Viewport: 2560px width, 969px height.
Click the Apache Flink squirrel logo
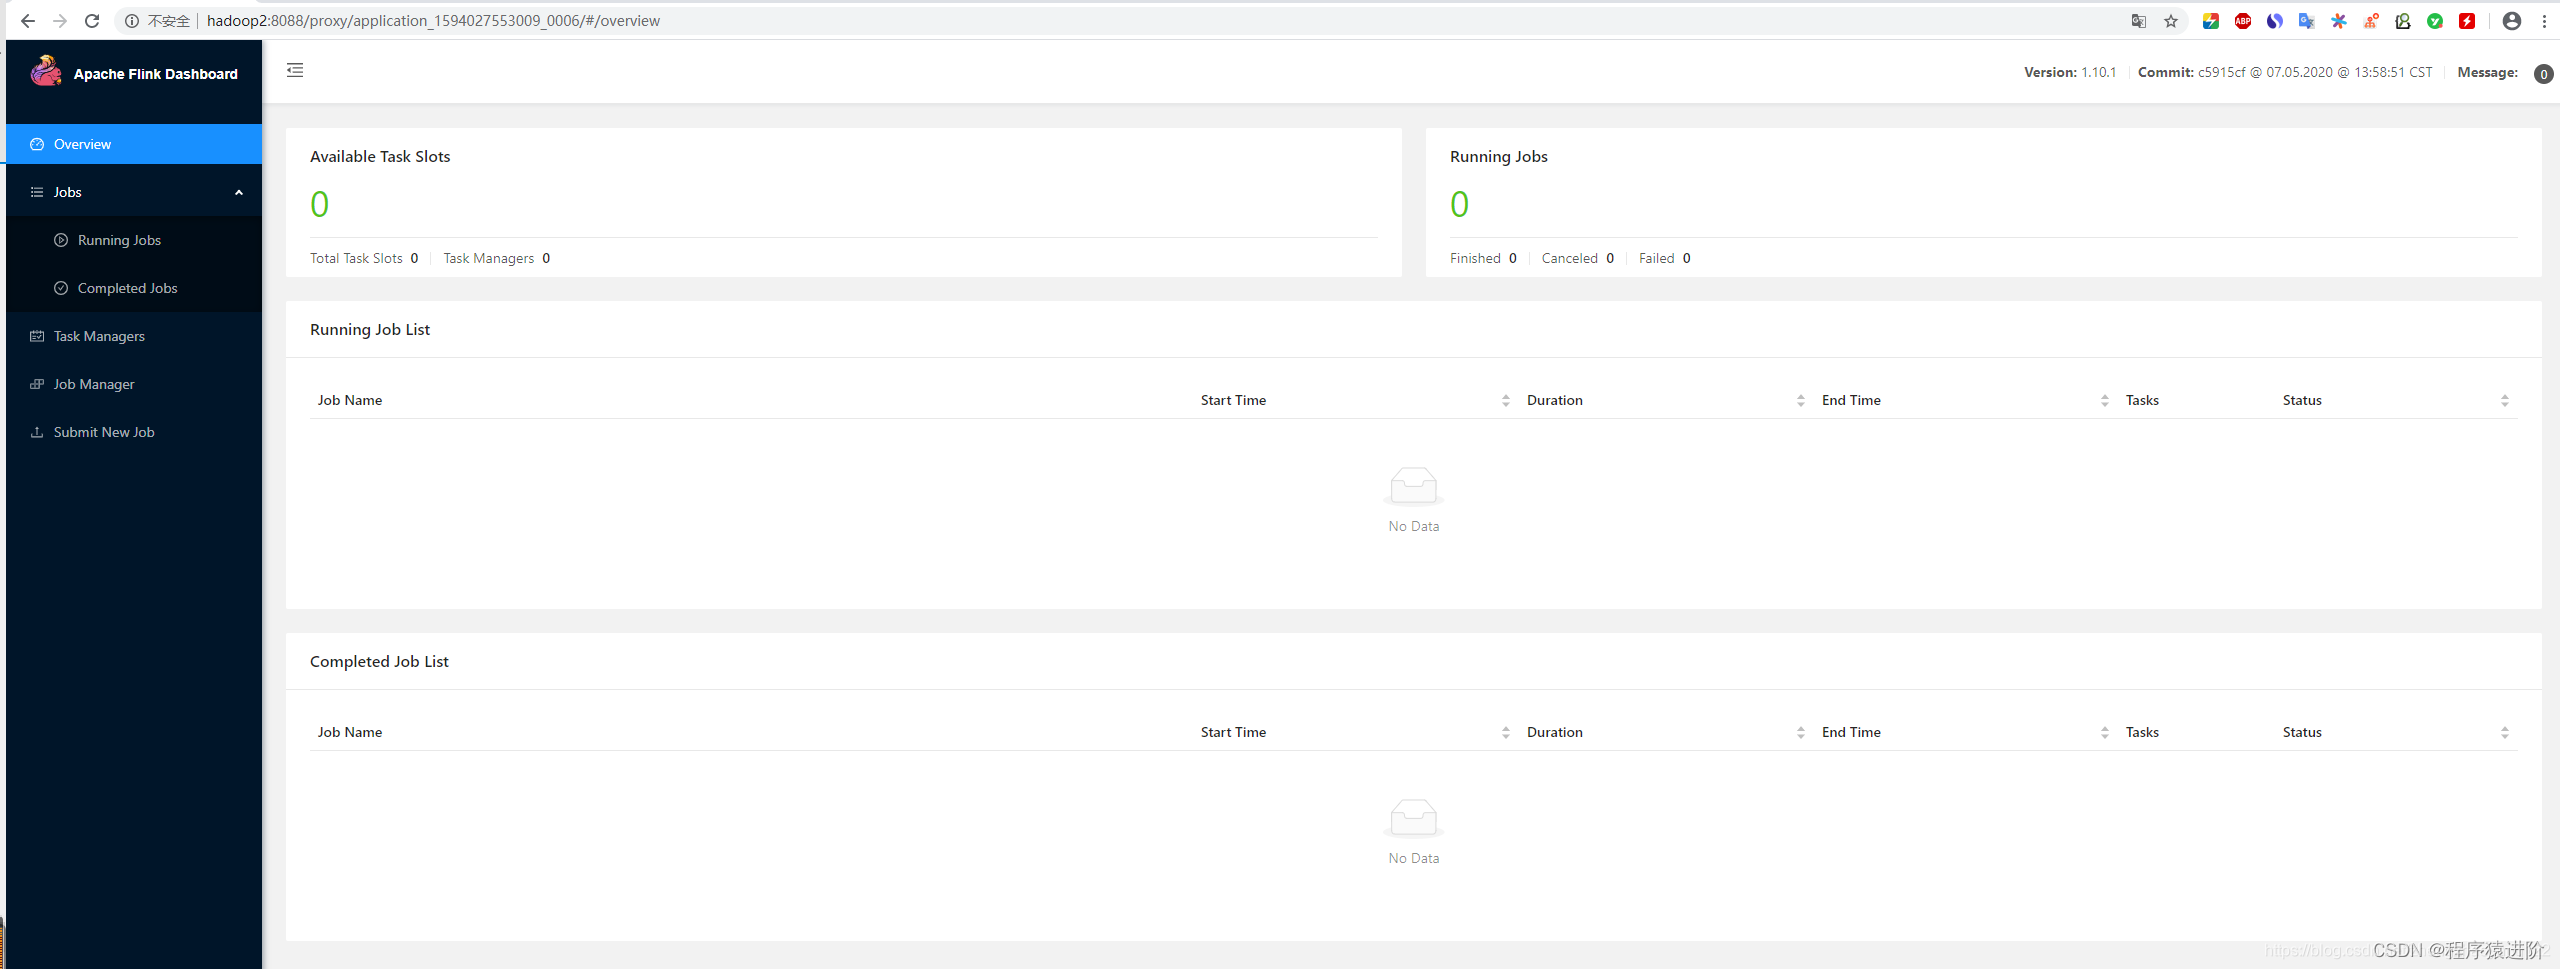click(x=46, y=71)
